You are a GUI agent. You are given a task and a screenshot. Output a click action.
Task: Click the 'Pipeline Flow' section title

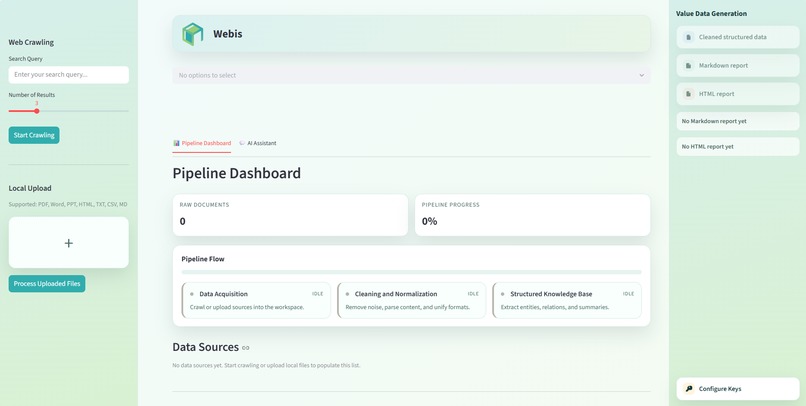(203, 259)
